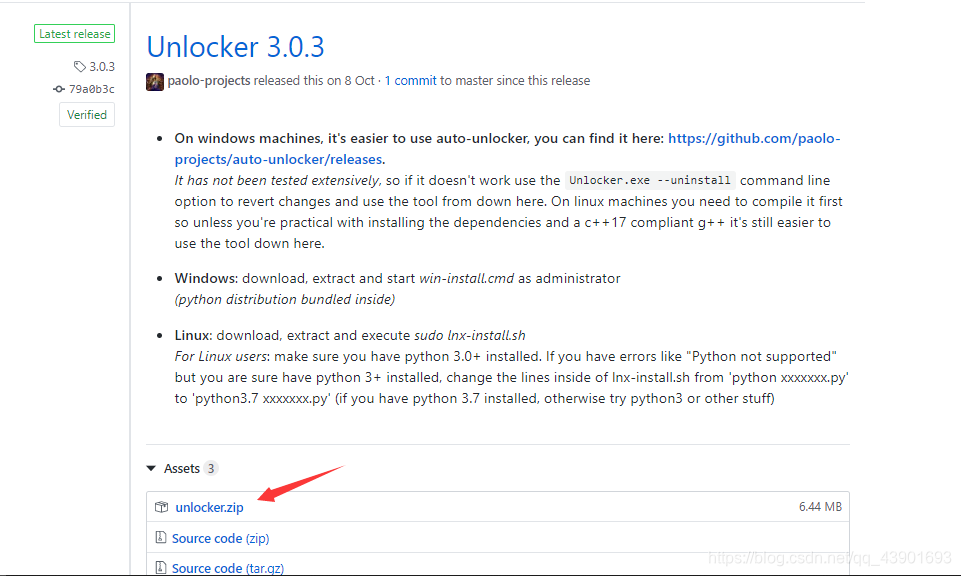Open the 3.0.3 tag link
This screenshot has width=961, height=576.
tap(102, 66)
